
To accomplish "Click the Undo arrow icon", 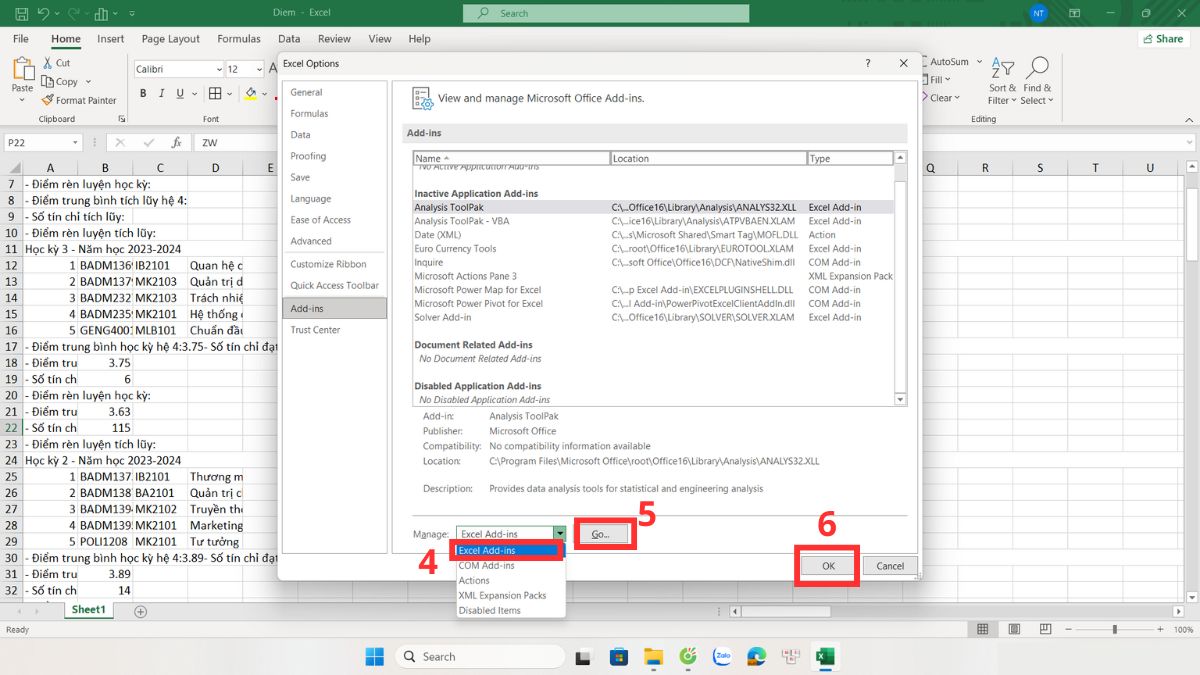I will 43,14.
